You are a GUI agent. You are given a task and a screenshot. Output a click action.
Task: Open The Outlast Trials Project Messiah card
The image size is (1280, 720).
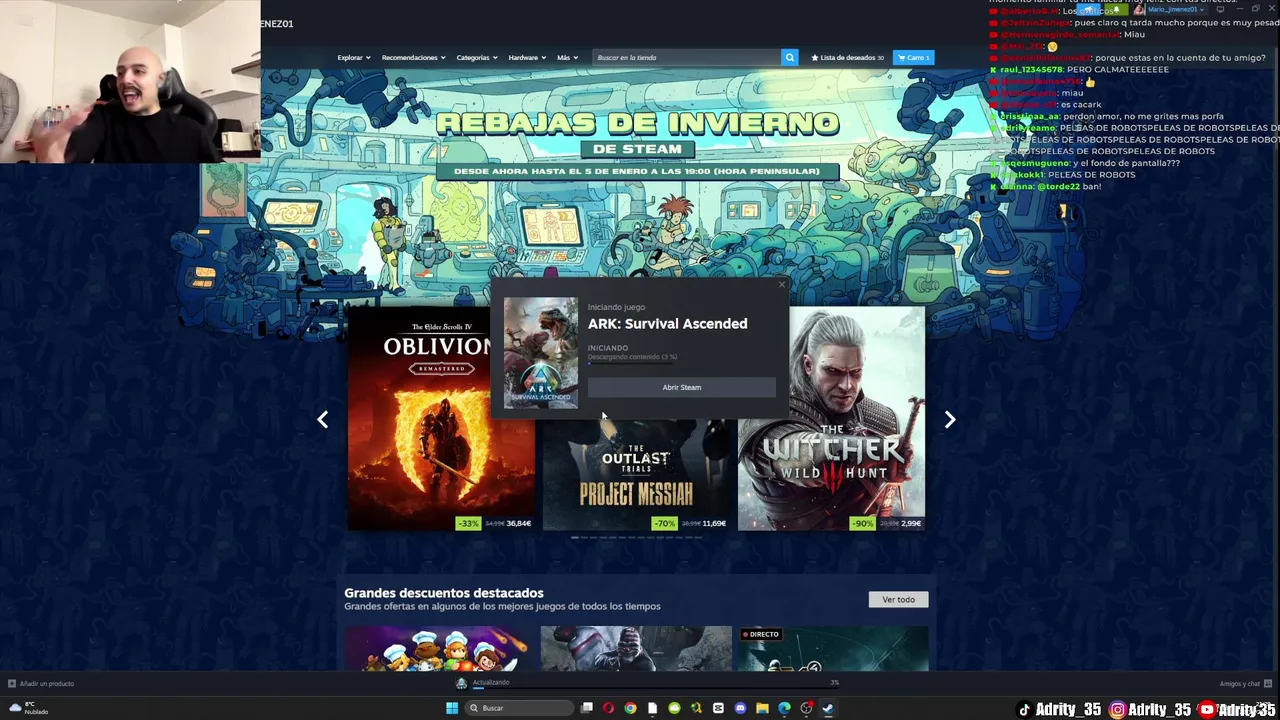(636, 474)
